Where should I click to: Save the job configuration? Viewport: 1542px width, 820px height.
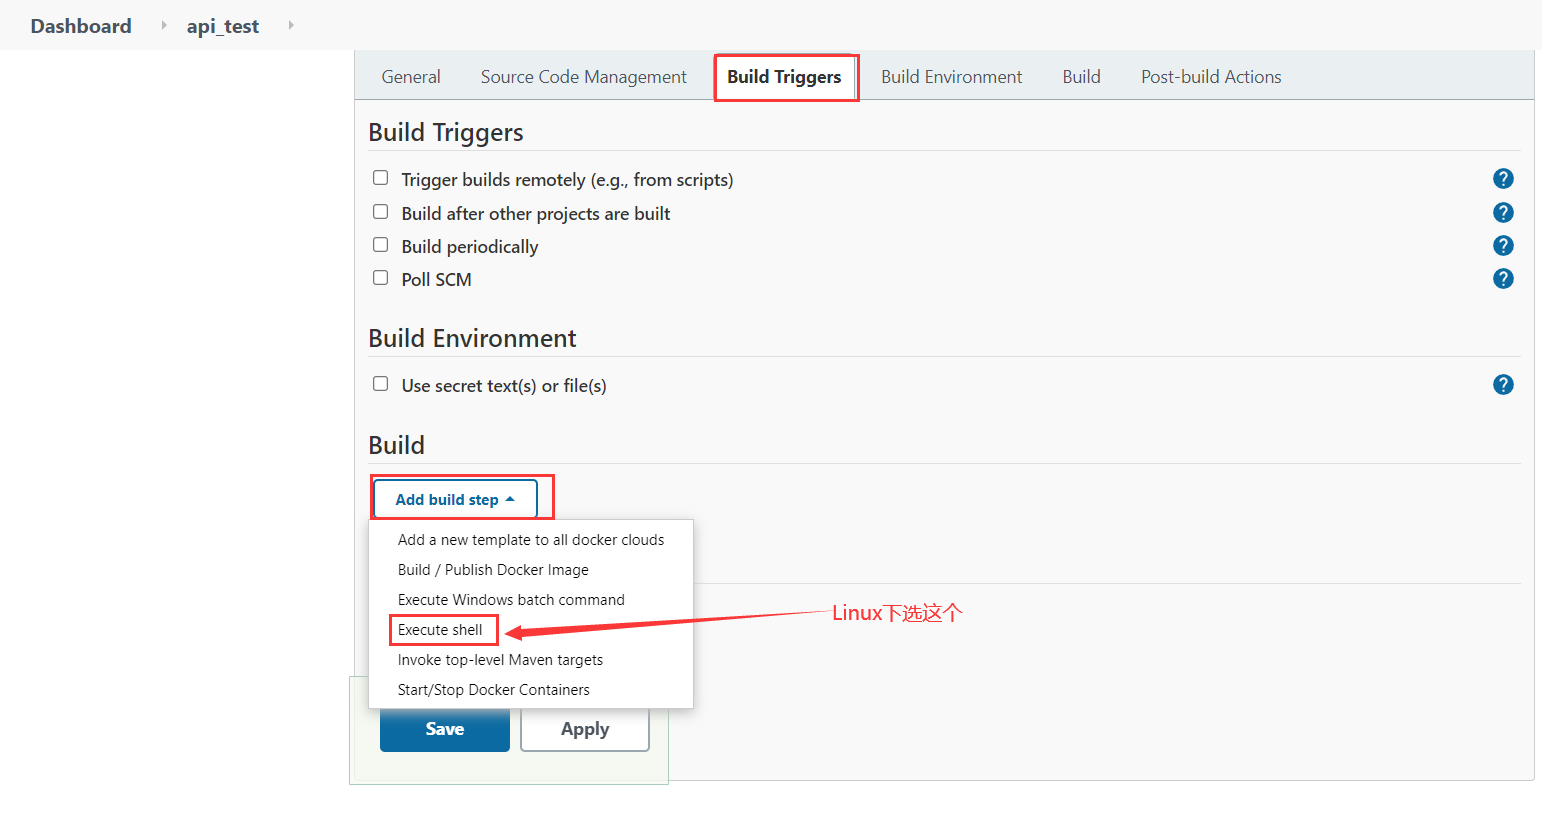444,729
